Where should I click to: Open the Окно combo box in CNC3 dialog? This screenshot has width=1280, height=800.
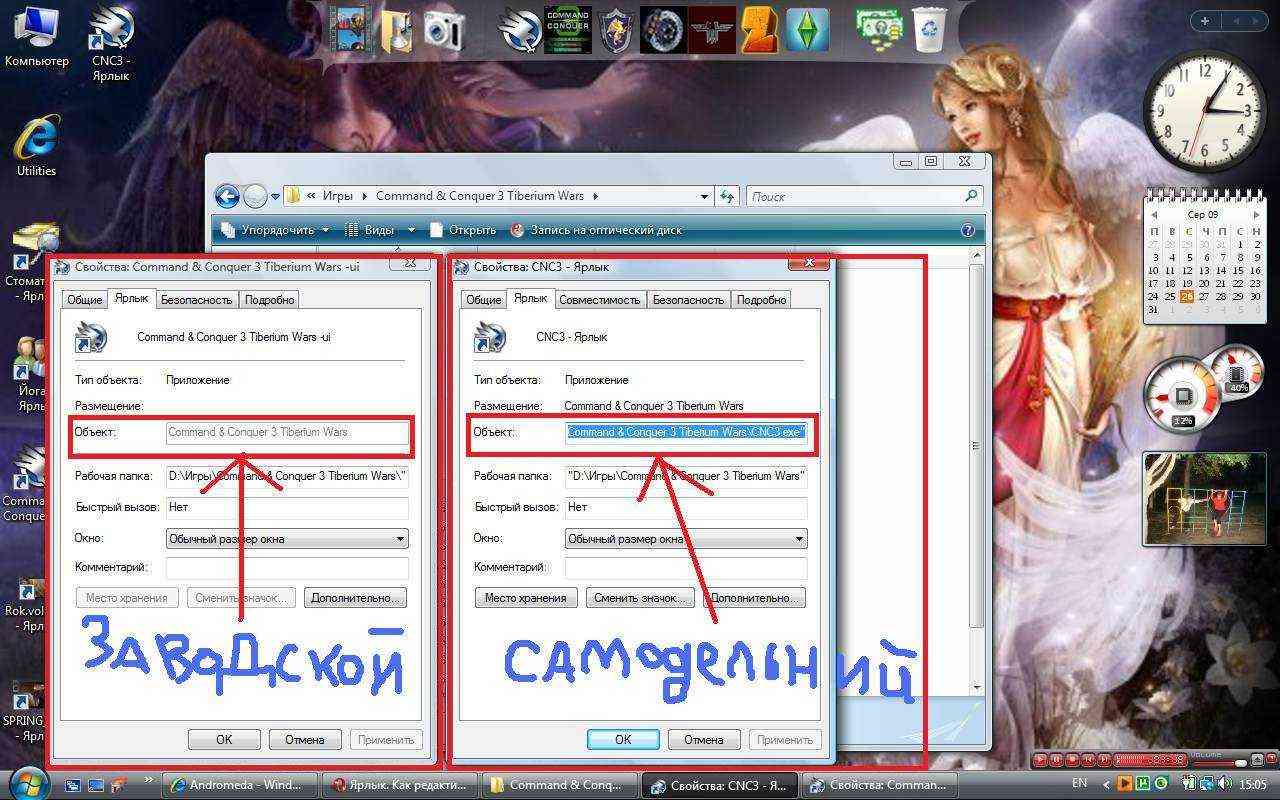pos(685,539)
